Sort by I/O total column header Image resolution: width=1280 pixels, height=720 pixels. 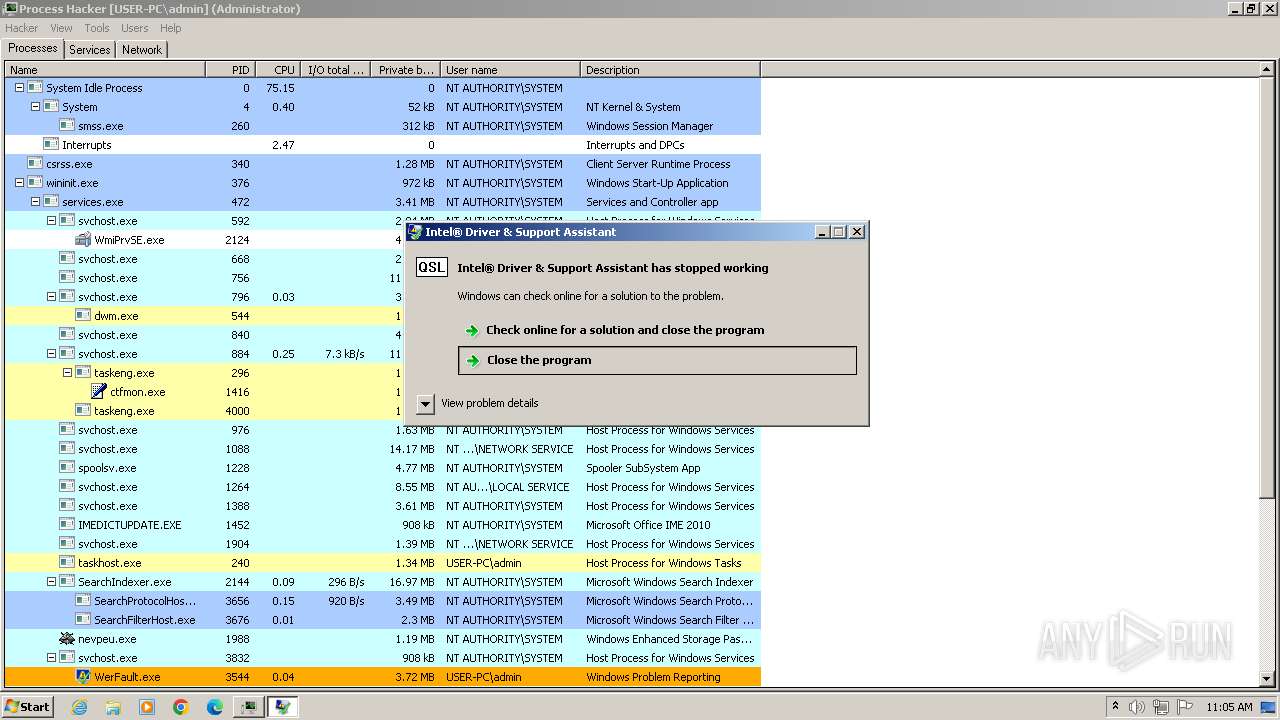[335, 70]
